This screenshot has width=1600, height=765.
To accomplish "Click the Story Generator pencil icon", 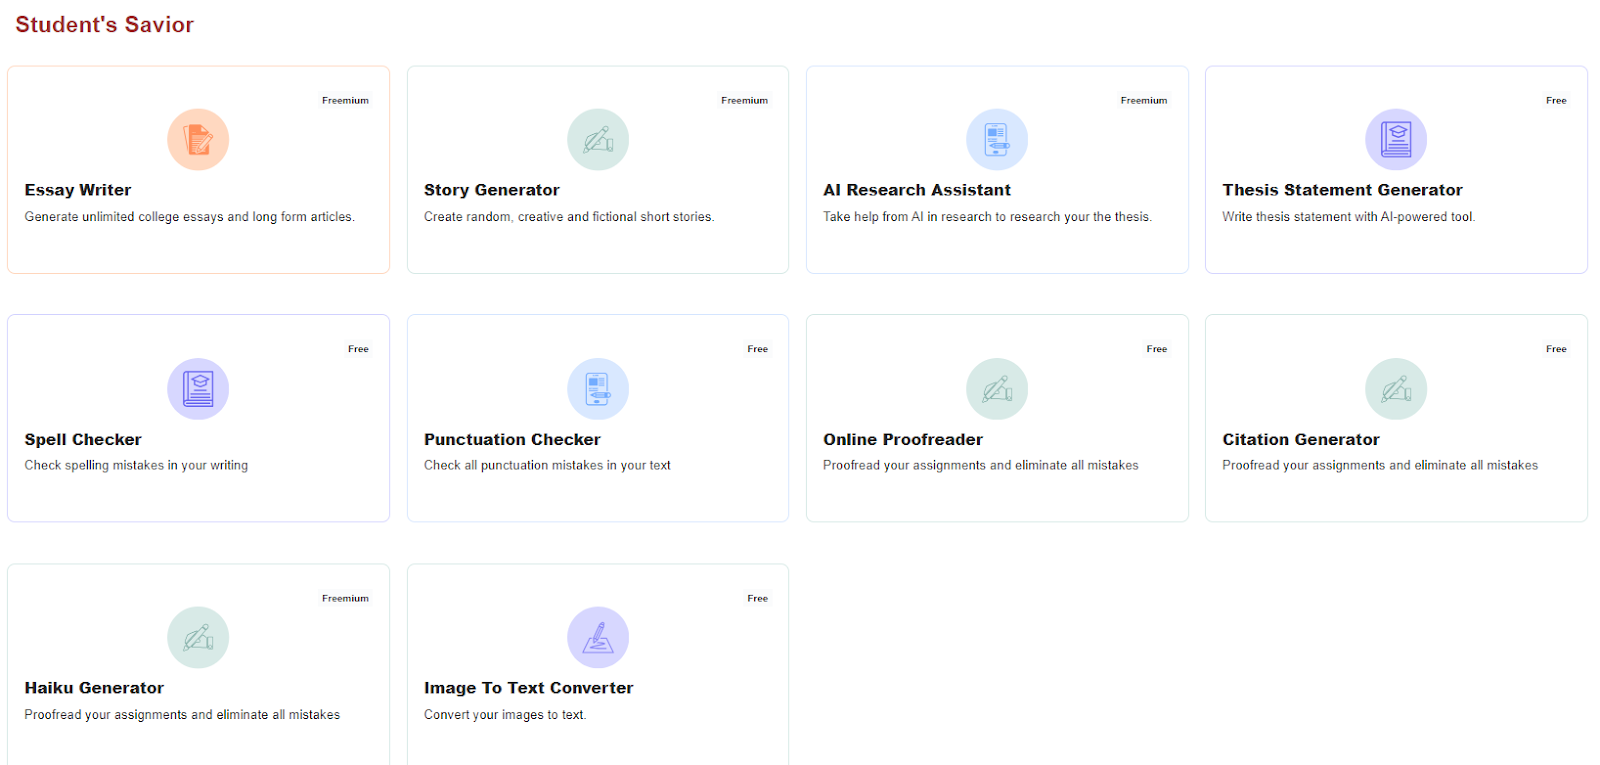I will pyautogui.click(x=598, y=139).
